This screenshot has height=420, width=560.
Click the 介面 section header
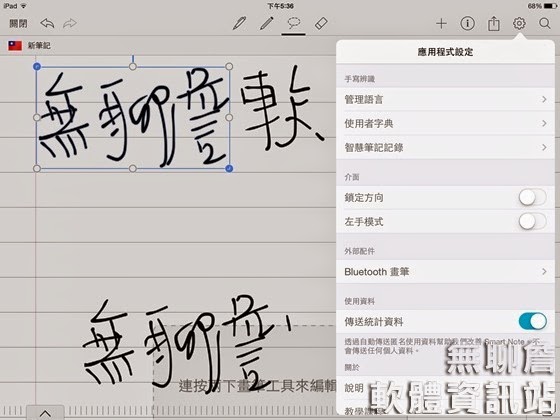point(352,177)
